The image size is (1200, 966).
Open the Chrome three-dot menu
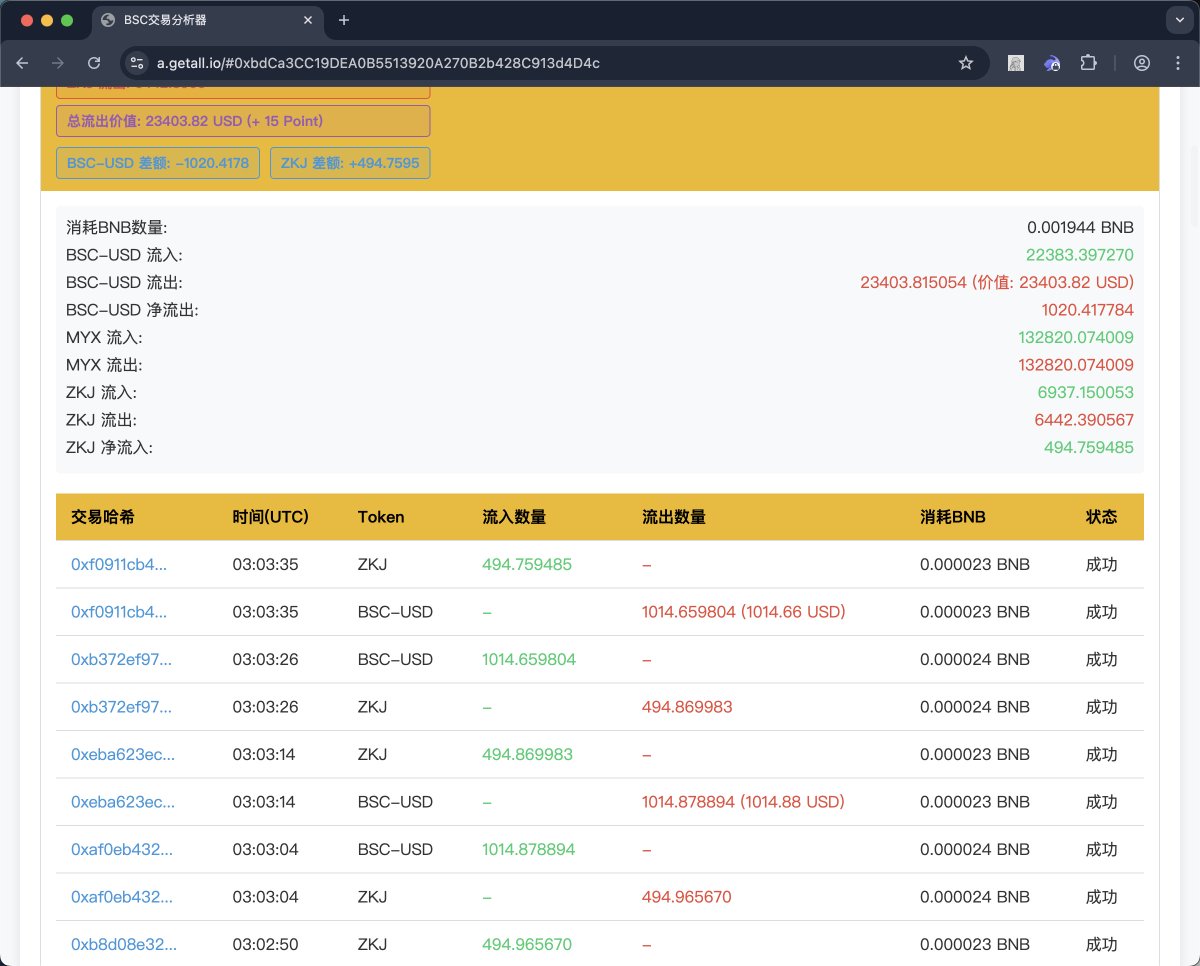[1176, 63]
